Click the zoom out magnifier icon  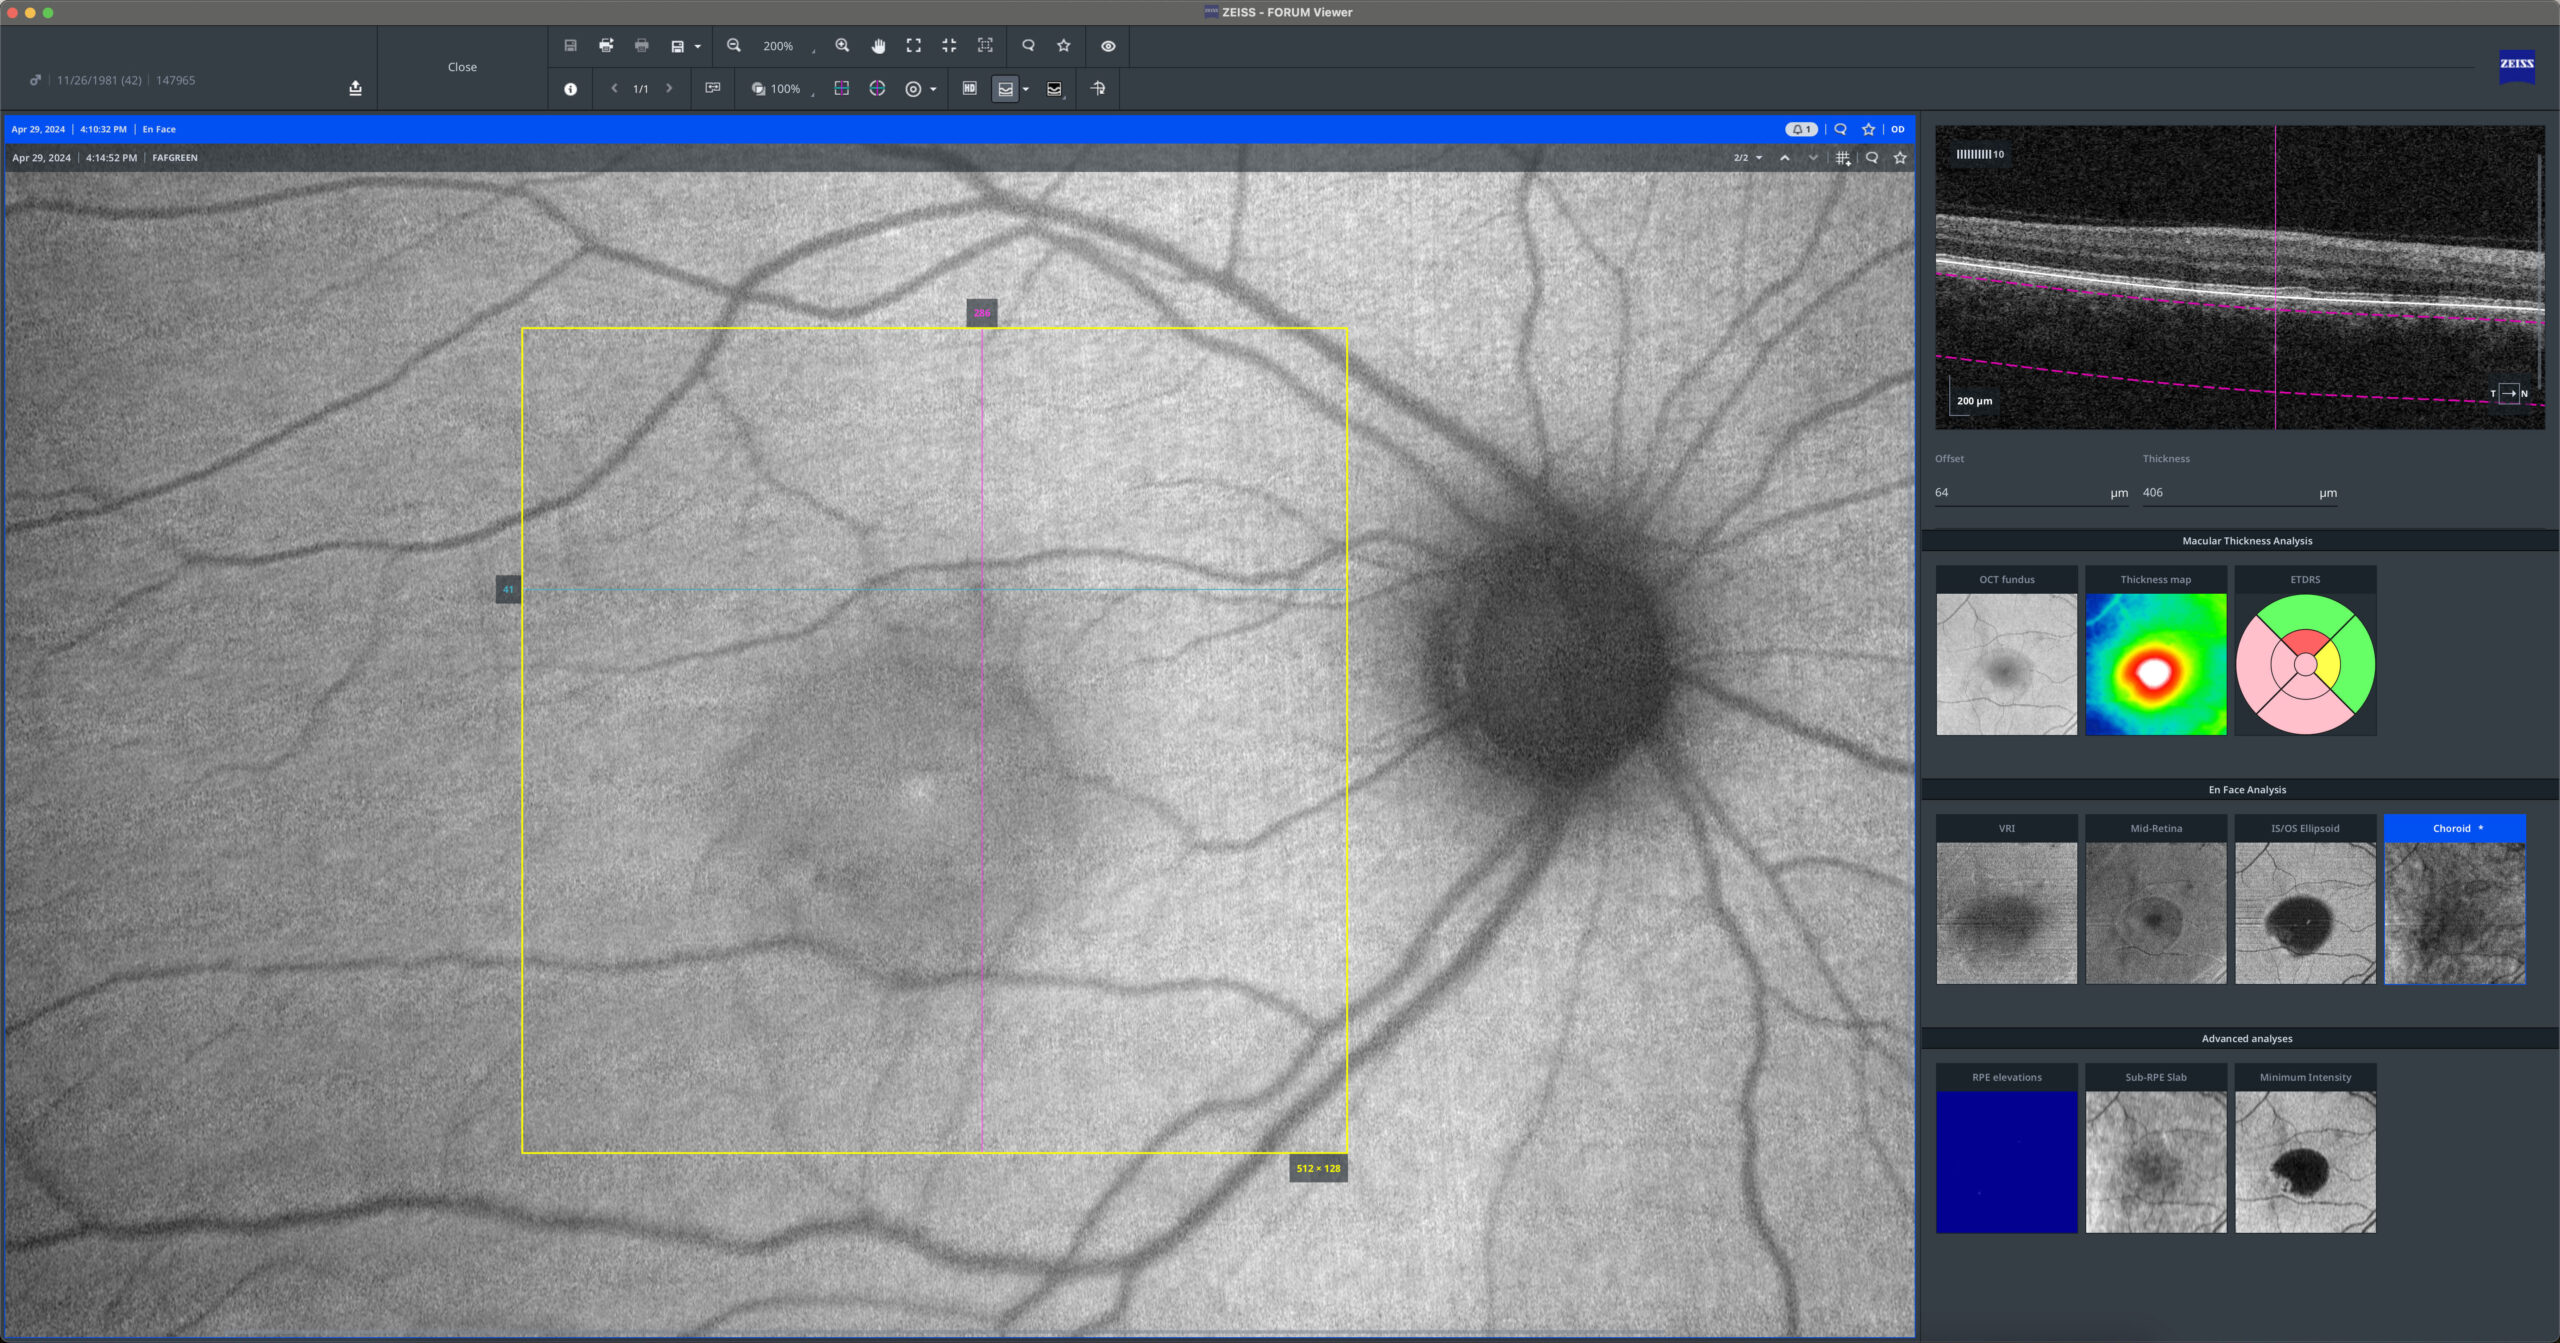(x=734, y=46)
